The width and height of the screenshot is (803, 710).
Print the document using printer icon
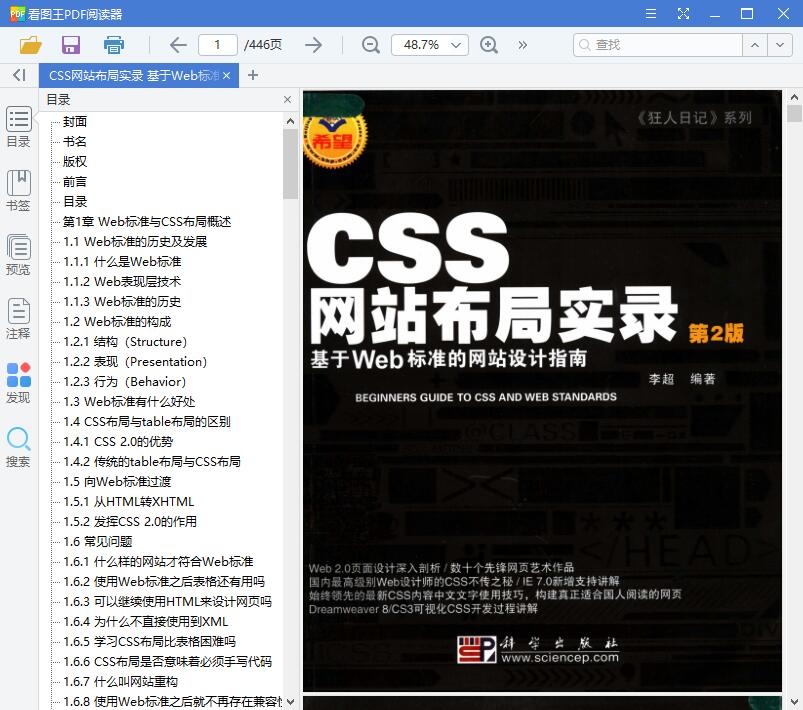click(x=114, y=45)
